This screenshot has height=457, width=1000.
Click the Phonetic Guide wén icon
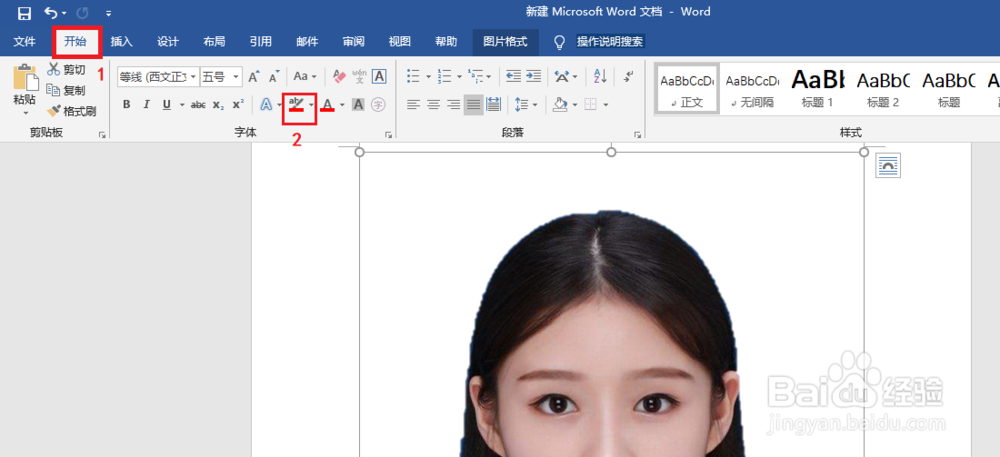pyautogui.click(x=359, y=76)
